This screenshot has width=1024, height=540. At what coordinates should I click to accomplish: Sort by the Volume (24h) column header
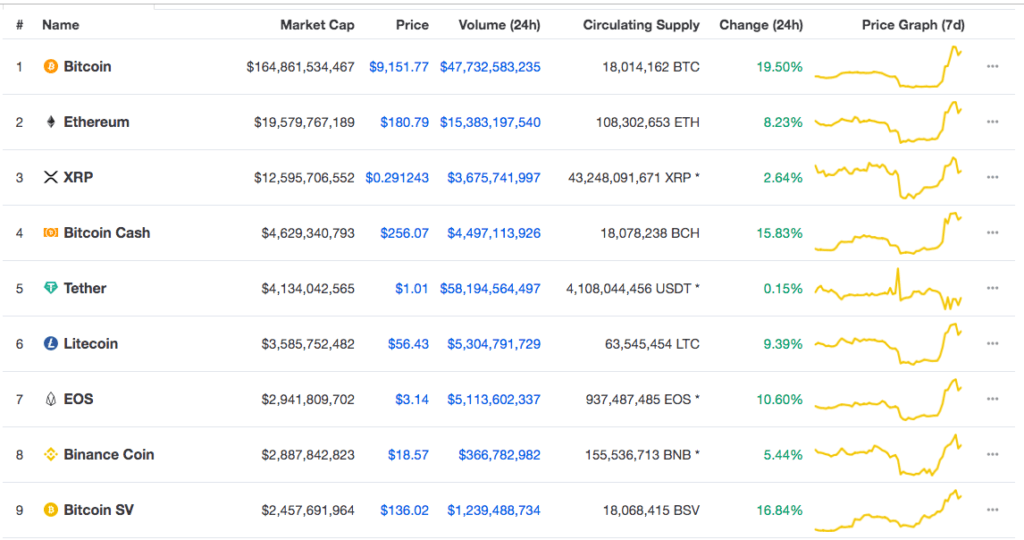click(x=500, y=25)
